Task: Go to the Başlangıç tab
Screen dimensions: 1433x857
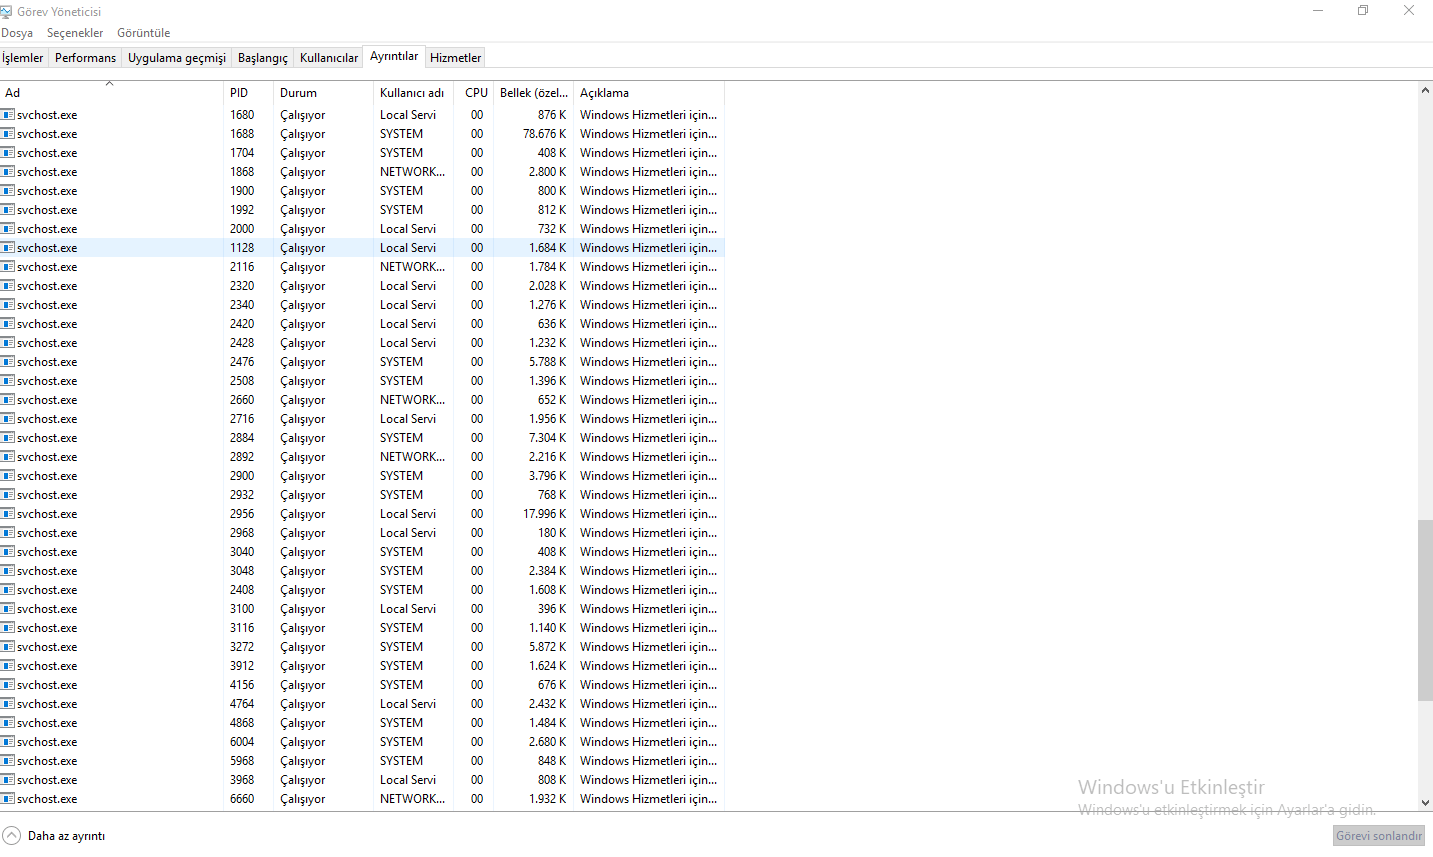Action: pyautogui.click(x=263, y=58)
